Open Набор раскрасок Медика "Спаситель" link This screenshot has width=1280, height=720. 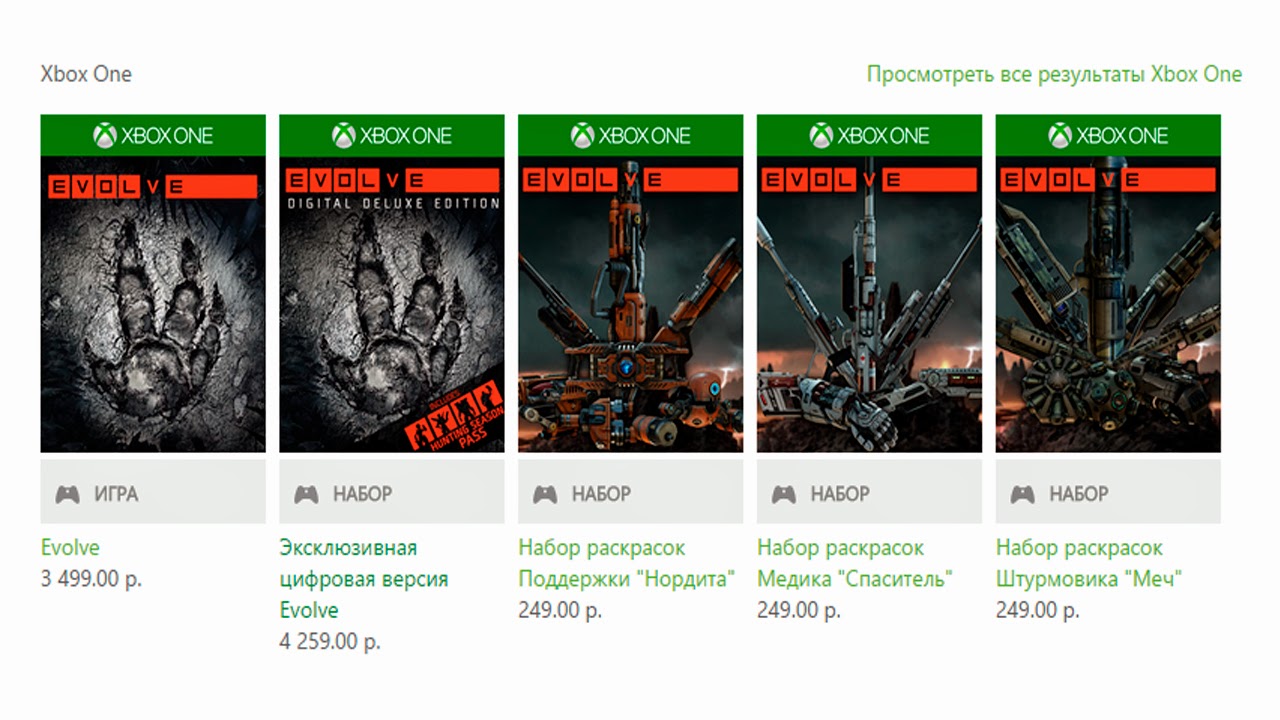pyautogui.click(x=855, y=564)
